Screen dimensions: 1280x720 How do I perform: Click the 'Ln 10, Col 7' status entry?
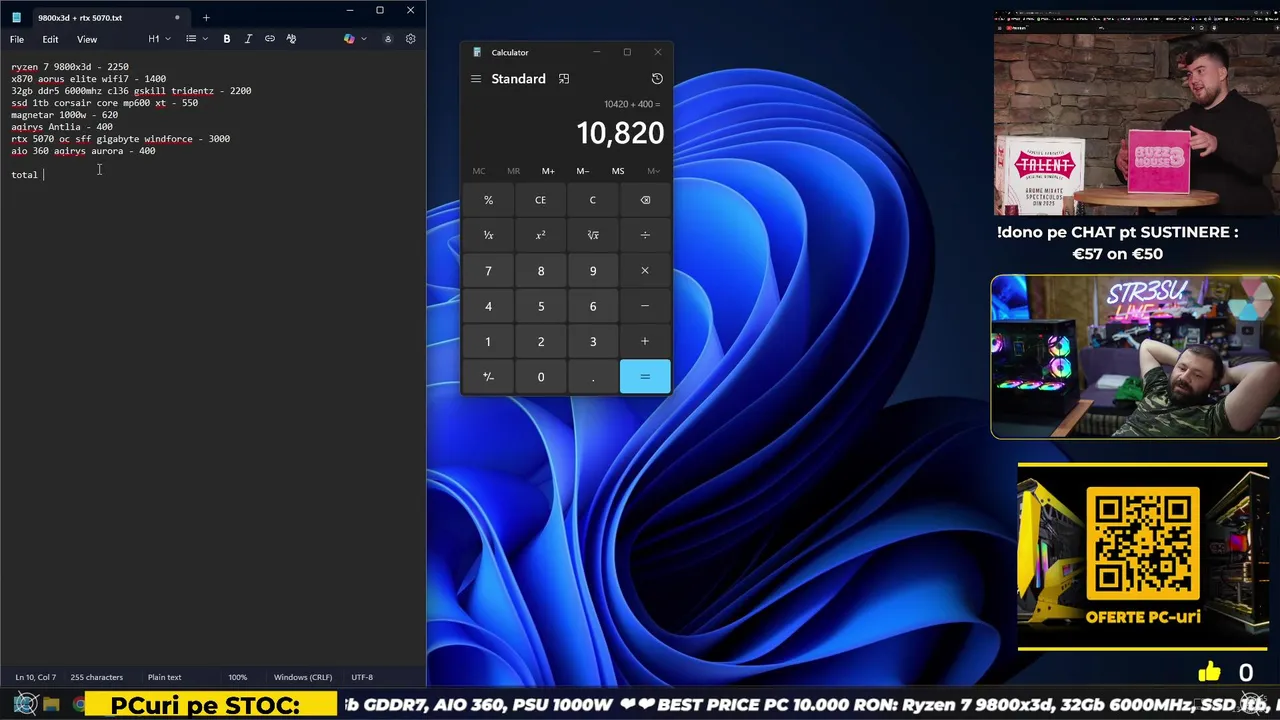click(x=36, y=677)
